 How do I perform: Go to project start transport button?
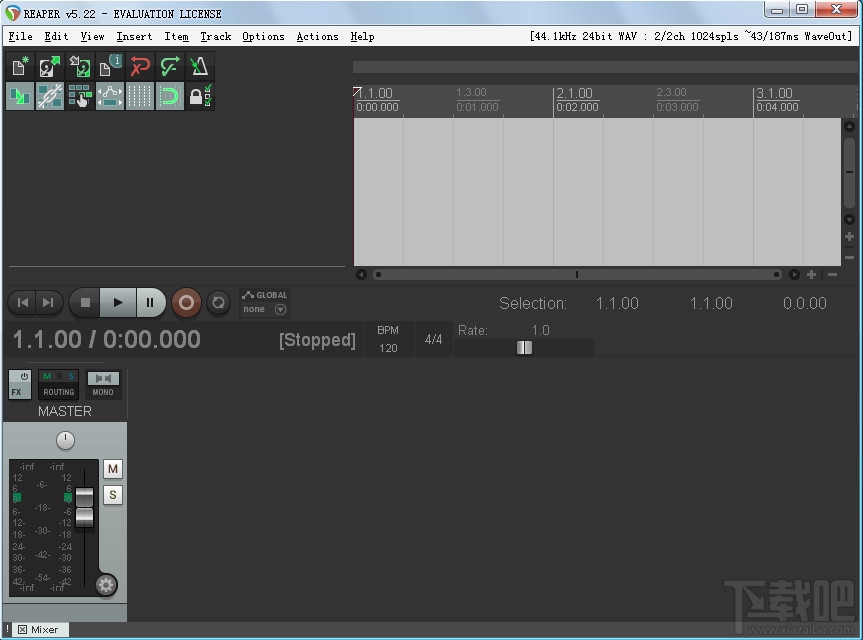23,303
